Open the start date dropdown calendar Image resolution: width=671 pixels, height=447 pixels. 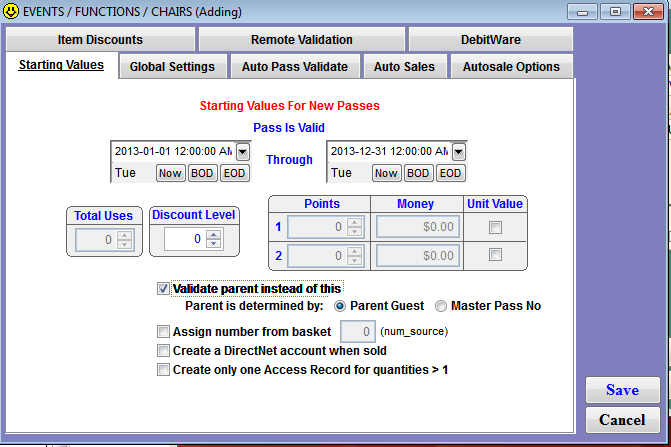pos(243,151)
